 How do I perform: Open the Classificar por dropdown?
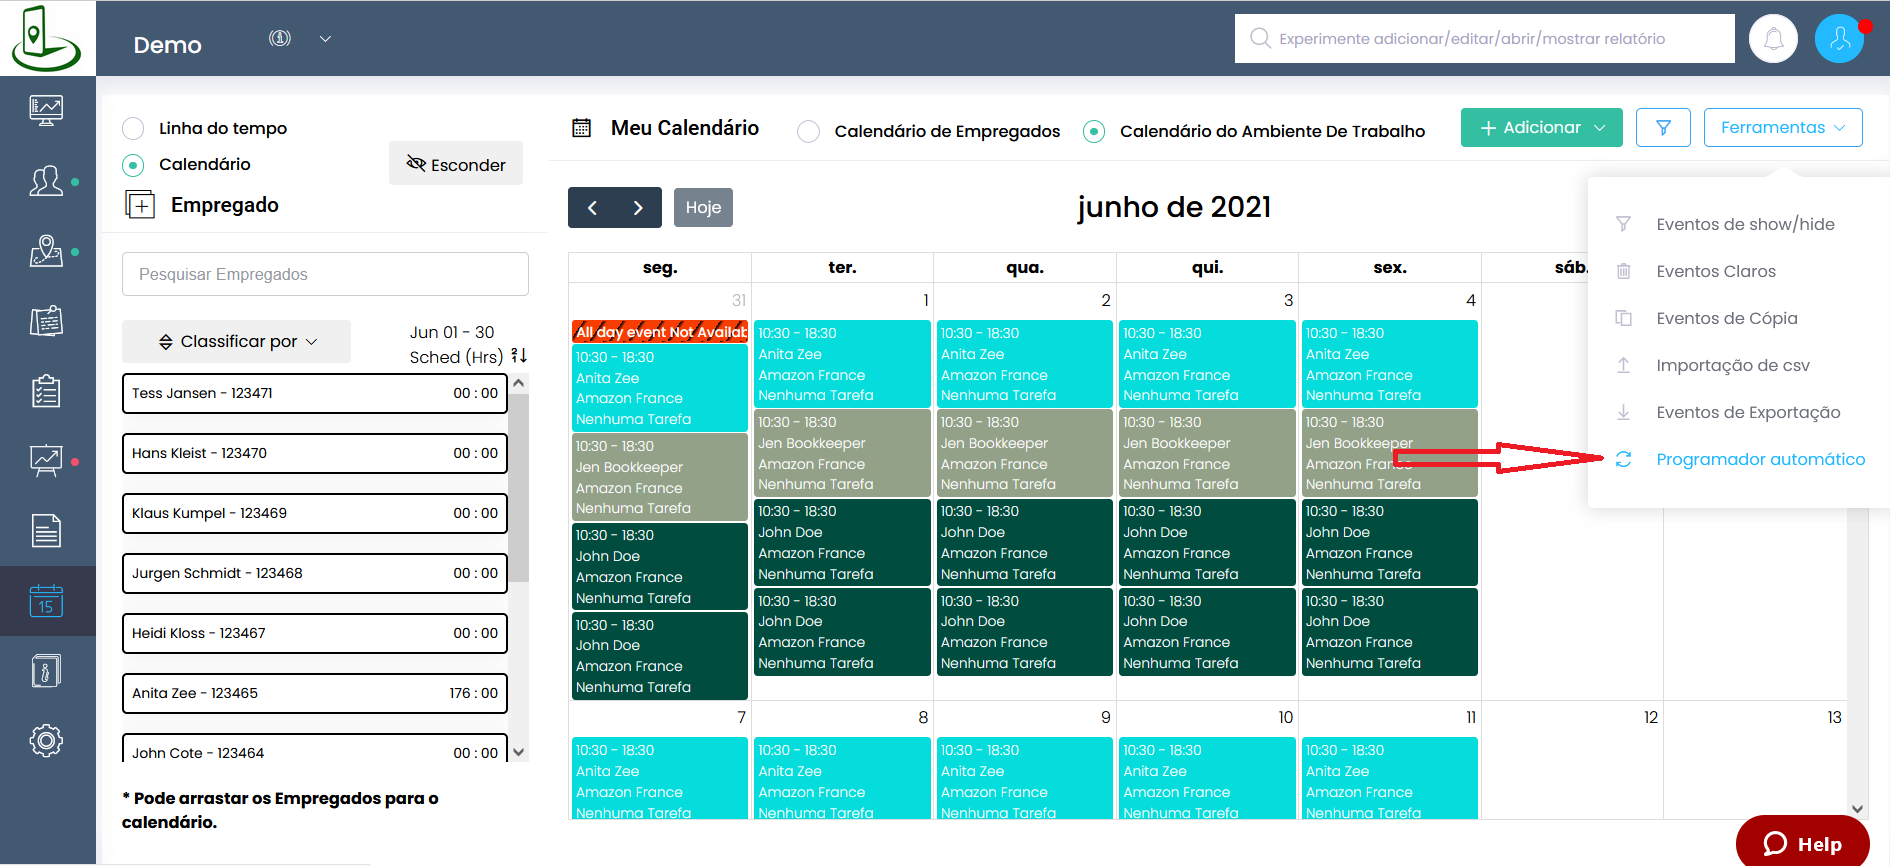point(237,342)
